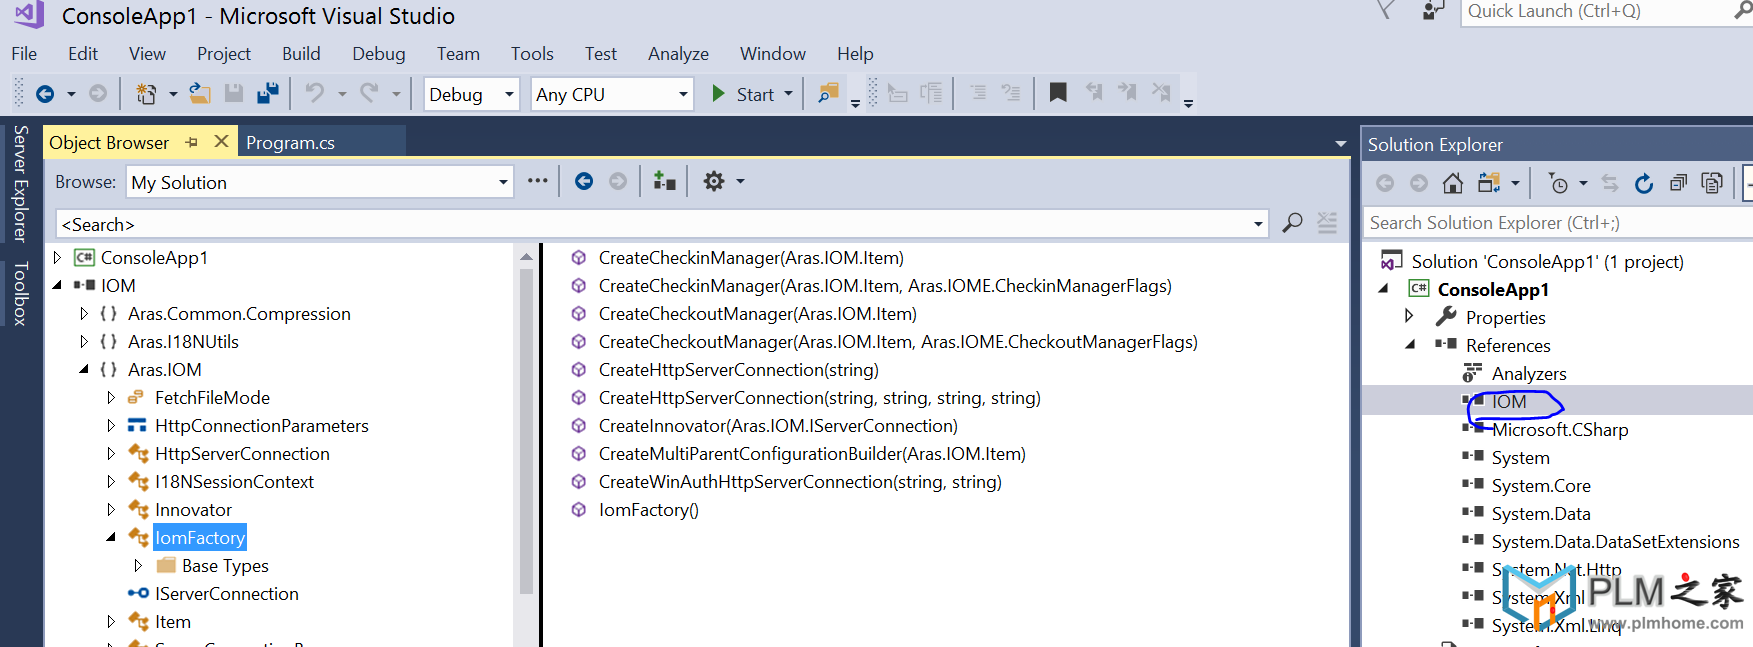This screenshot has width=1753, height=647.
Task: Open the Debug configuration dropdown
Action: tap(509, 94)
